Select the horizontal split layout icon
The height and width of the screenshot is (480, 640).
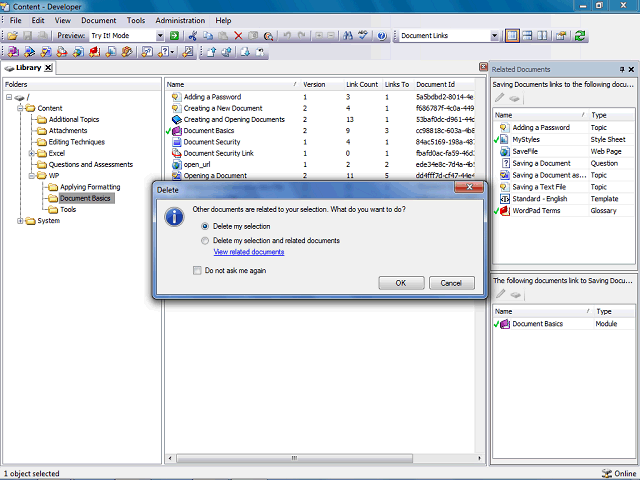(527, 36)
